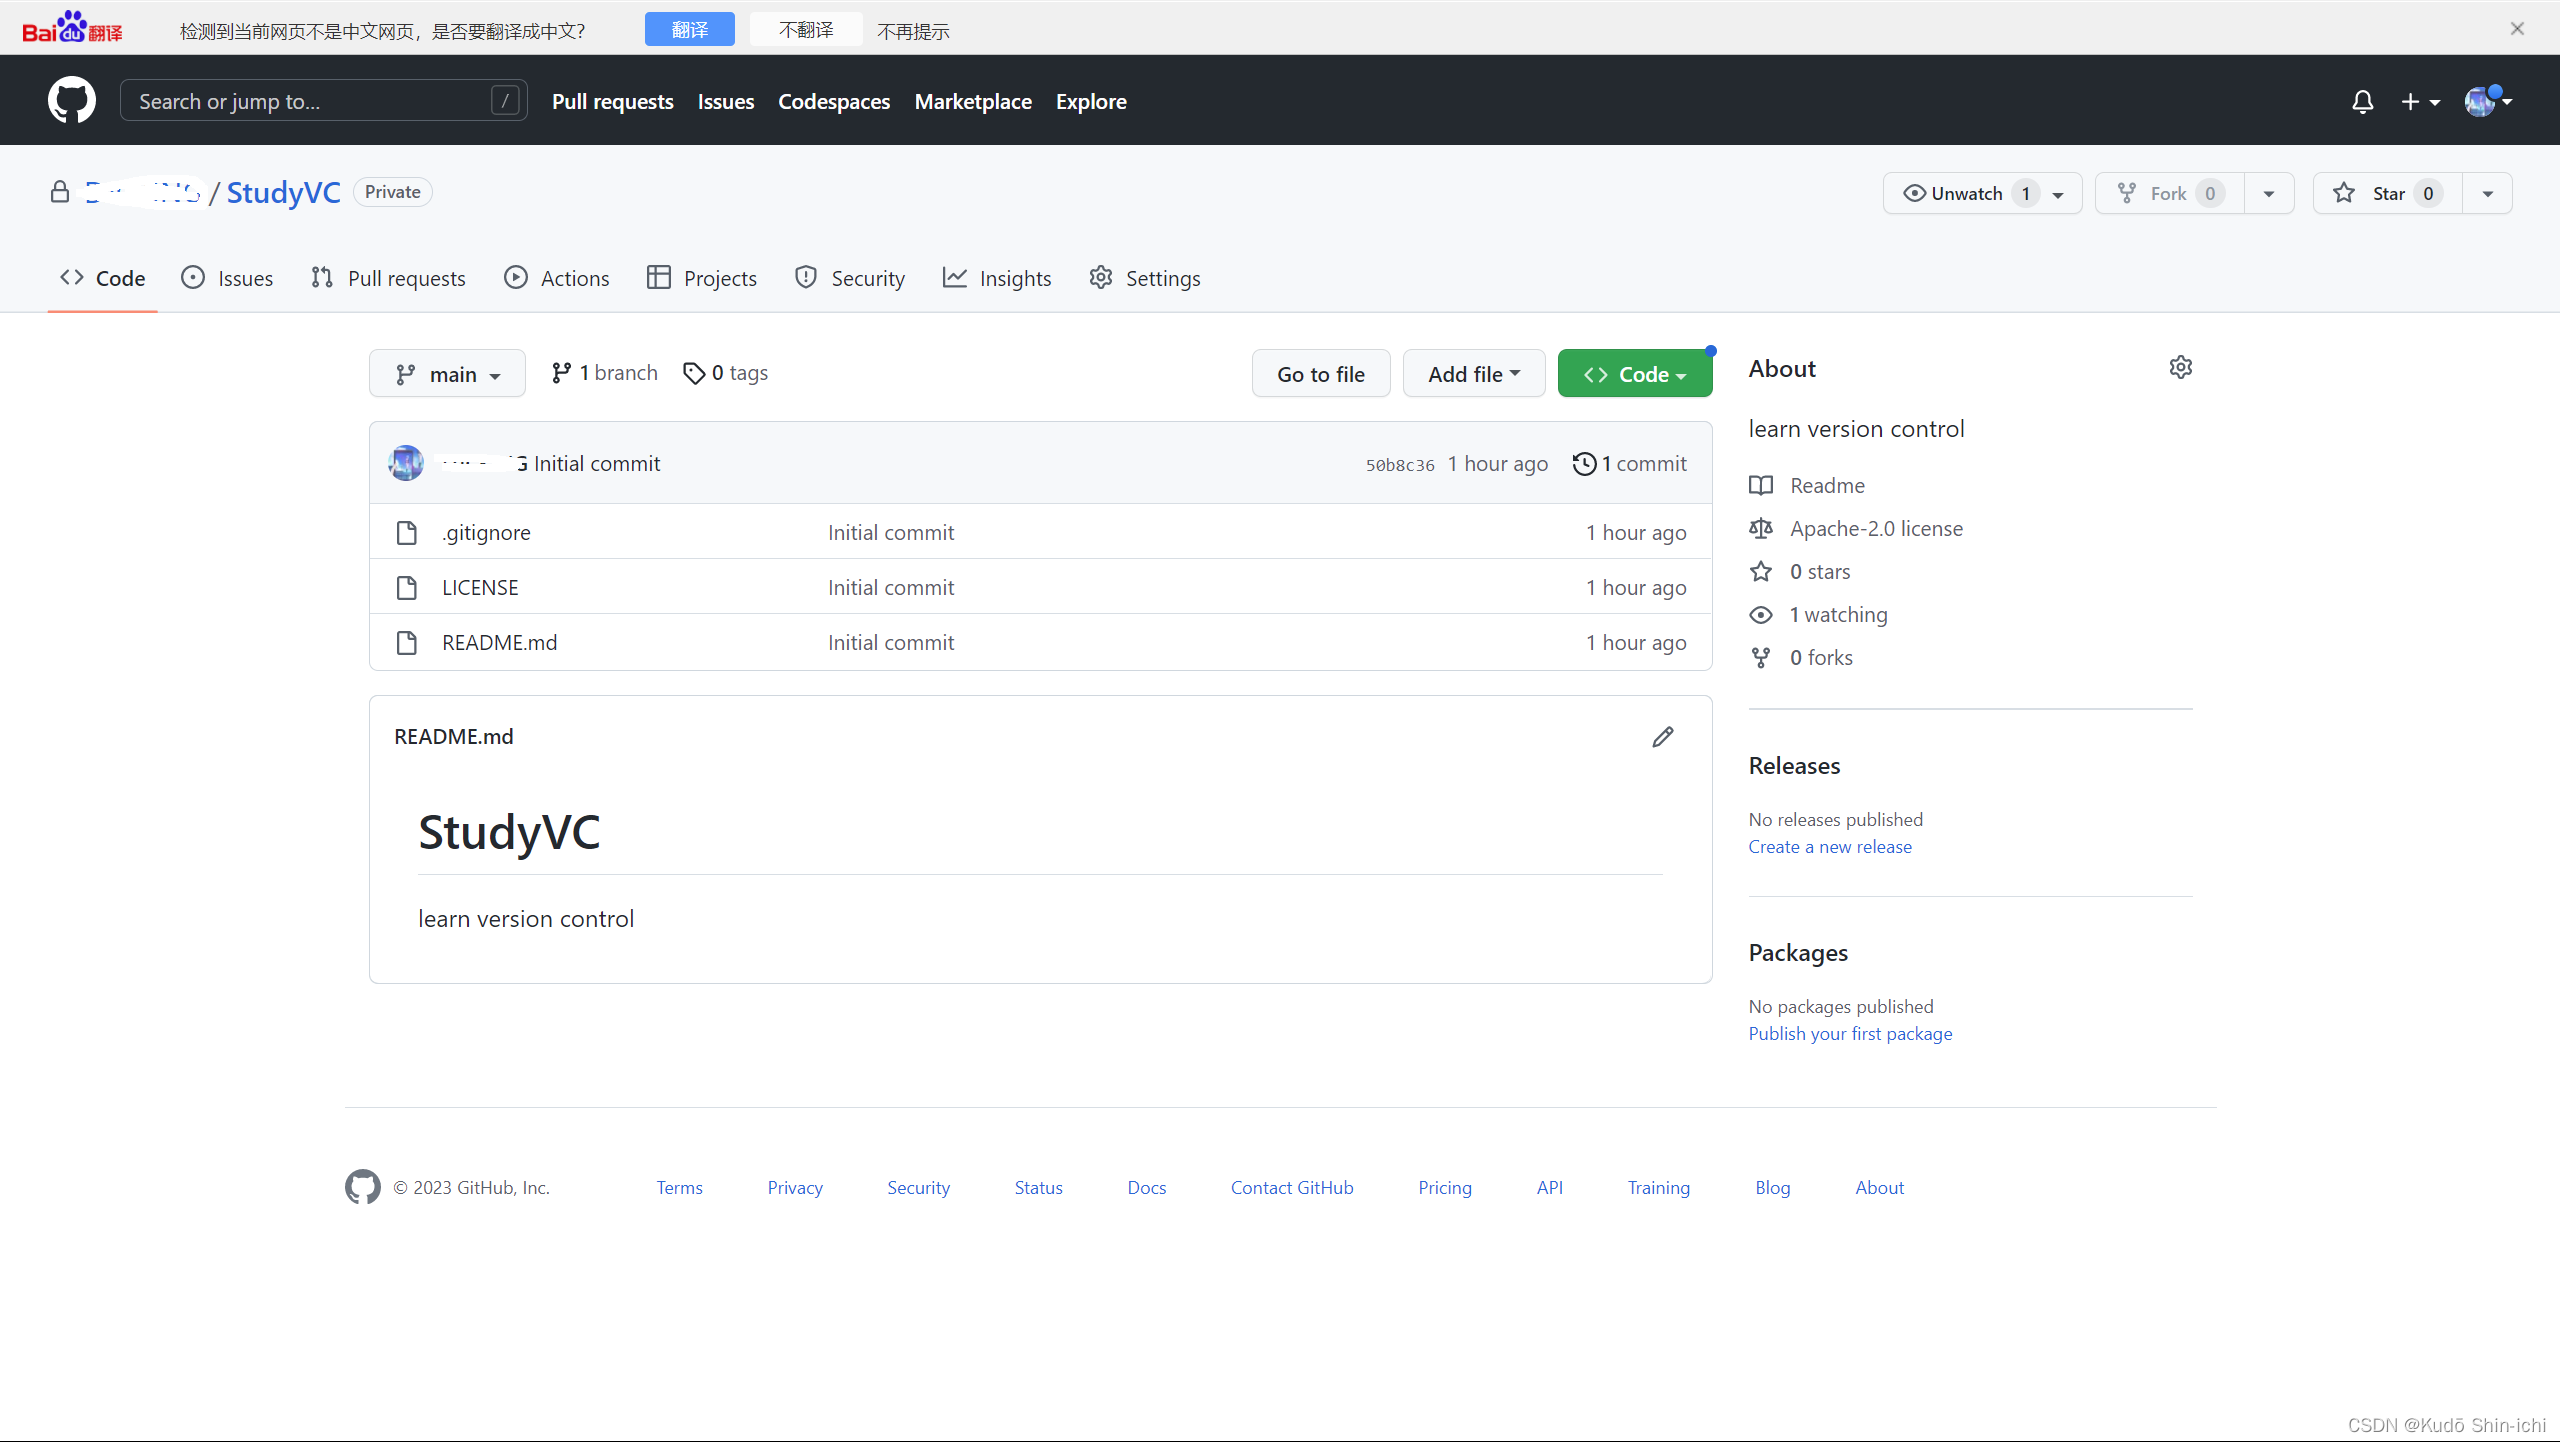The image size is (2561, 1442).
Task: Open the Readme link in About
Action: pyautogui.click(x=1827, y=486)
